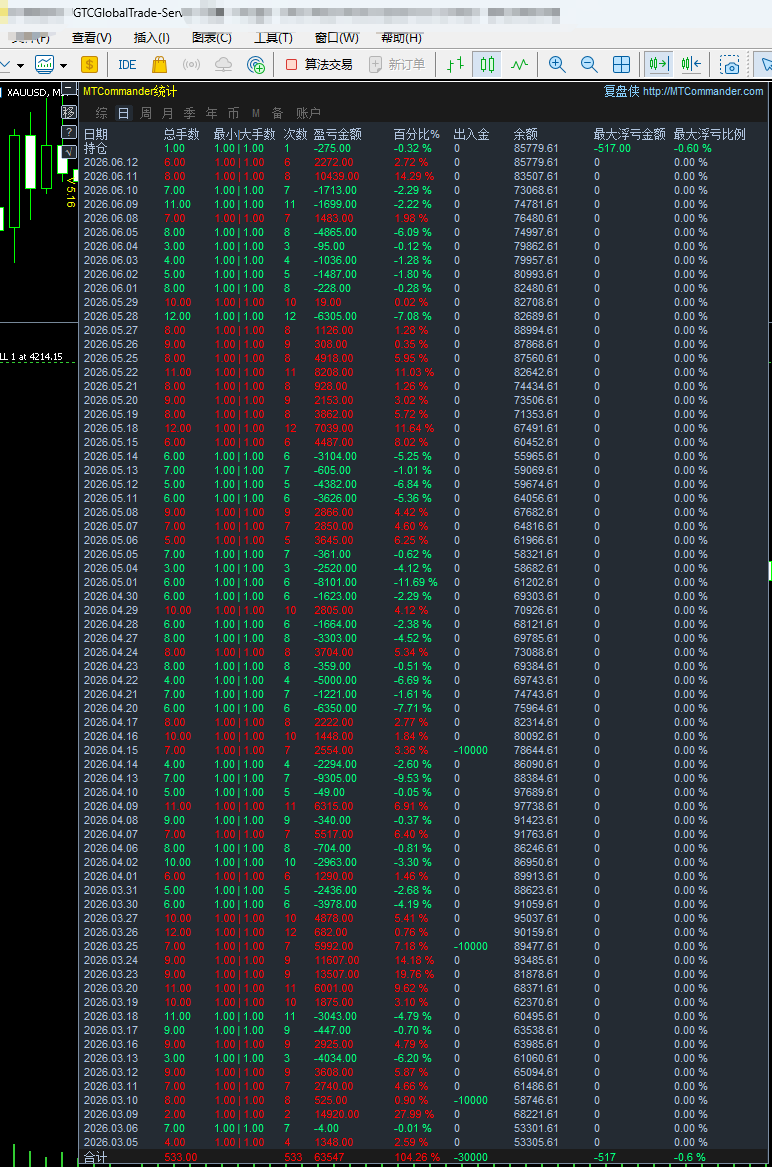Open the Market shopping bag icon
The height and width of the screenshot is (1167, 772).
tap(159, 65)
